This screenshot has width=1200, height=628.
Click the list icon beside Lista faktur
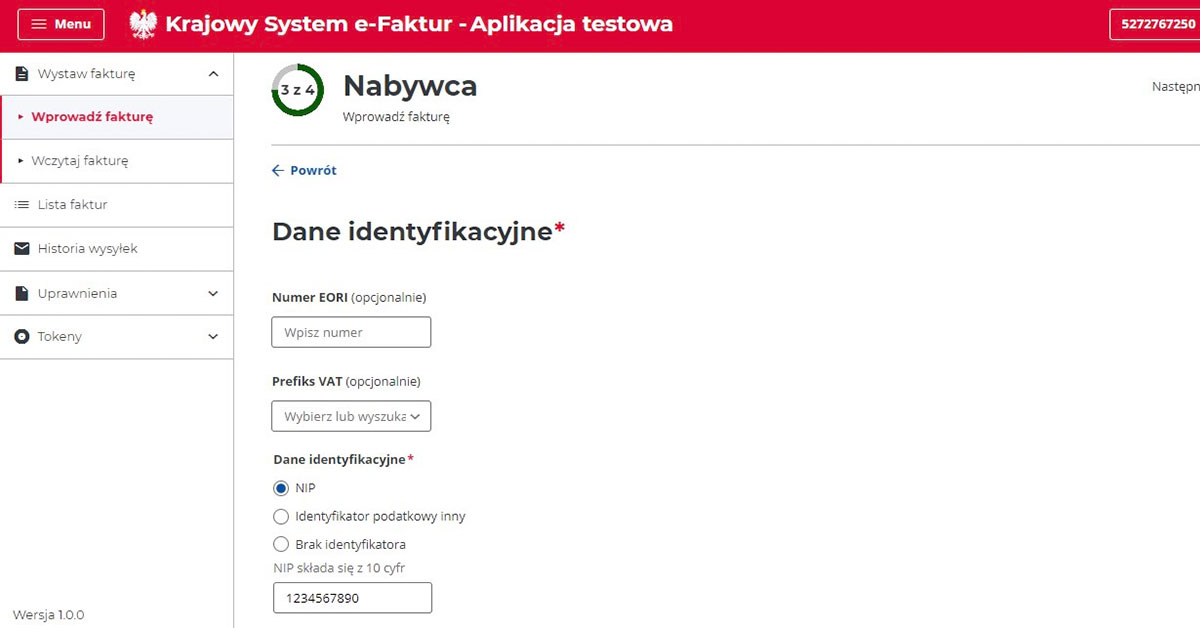tap(22, 205)
